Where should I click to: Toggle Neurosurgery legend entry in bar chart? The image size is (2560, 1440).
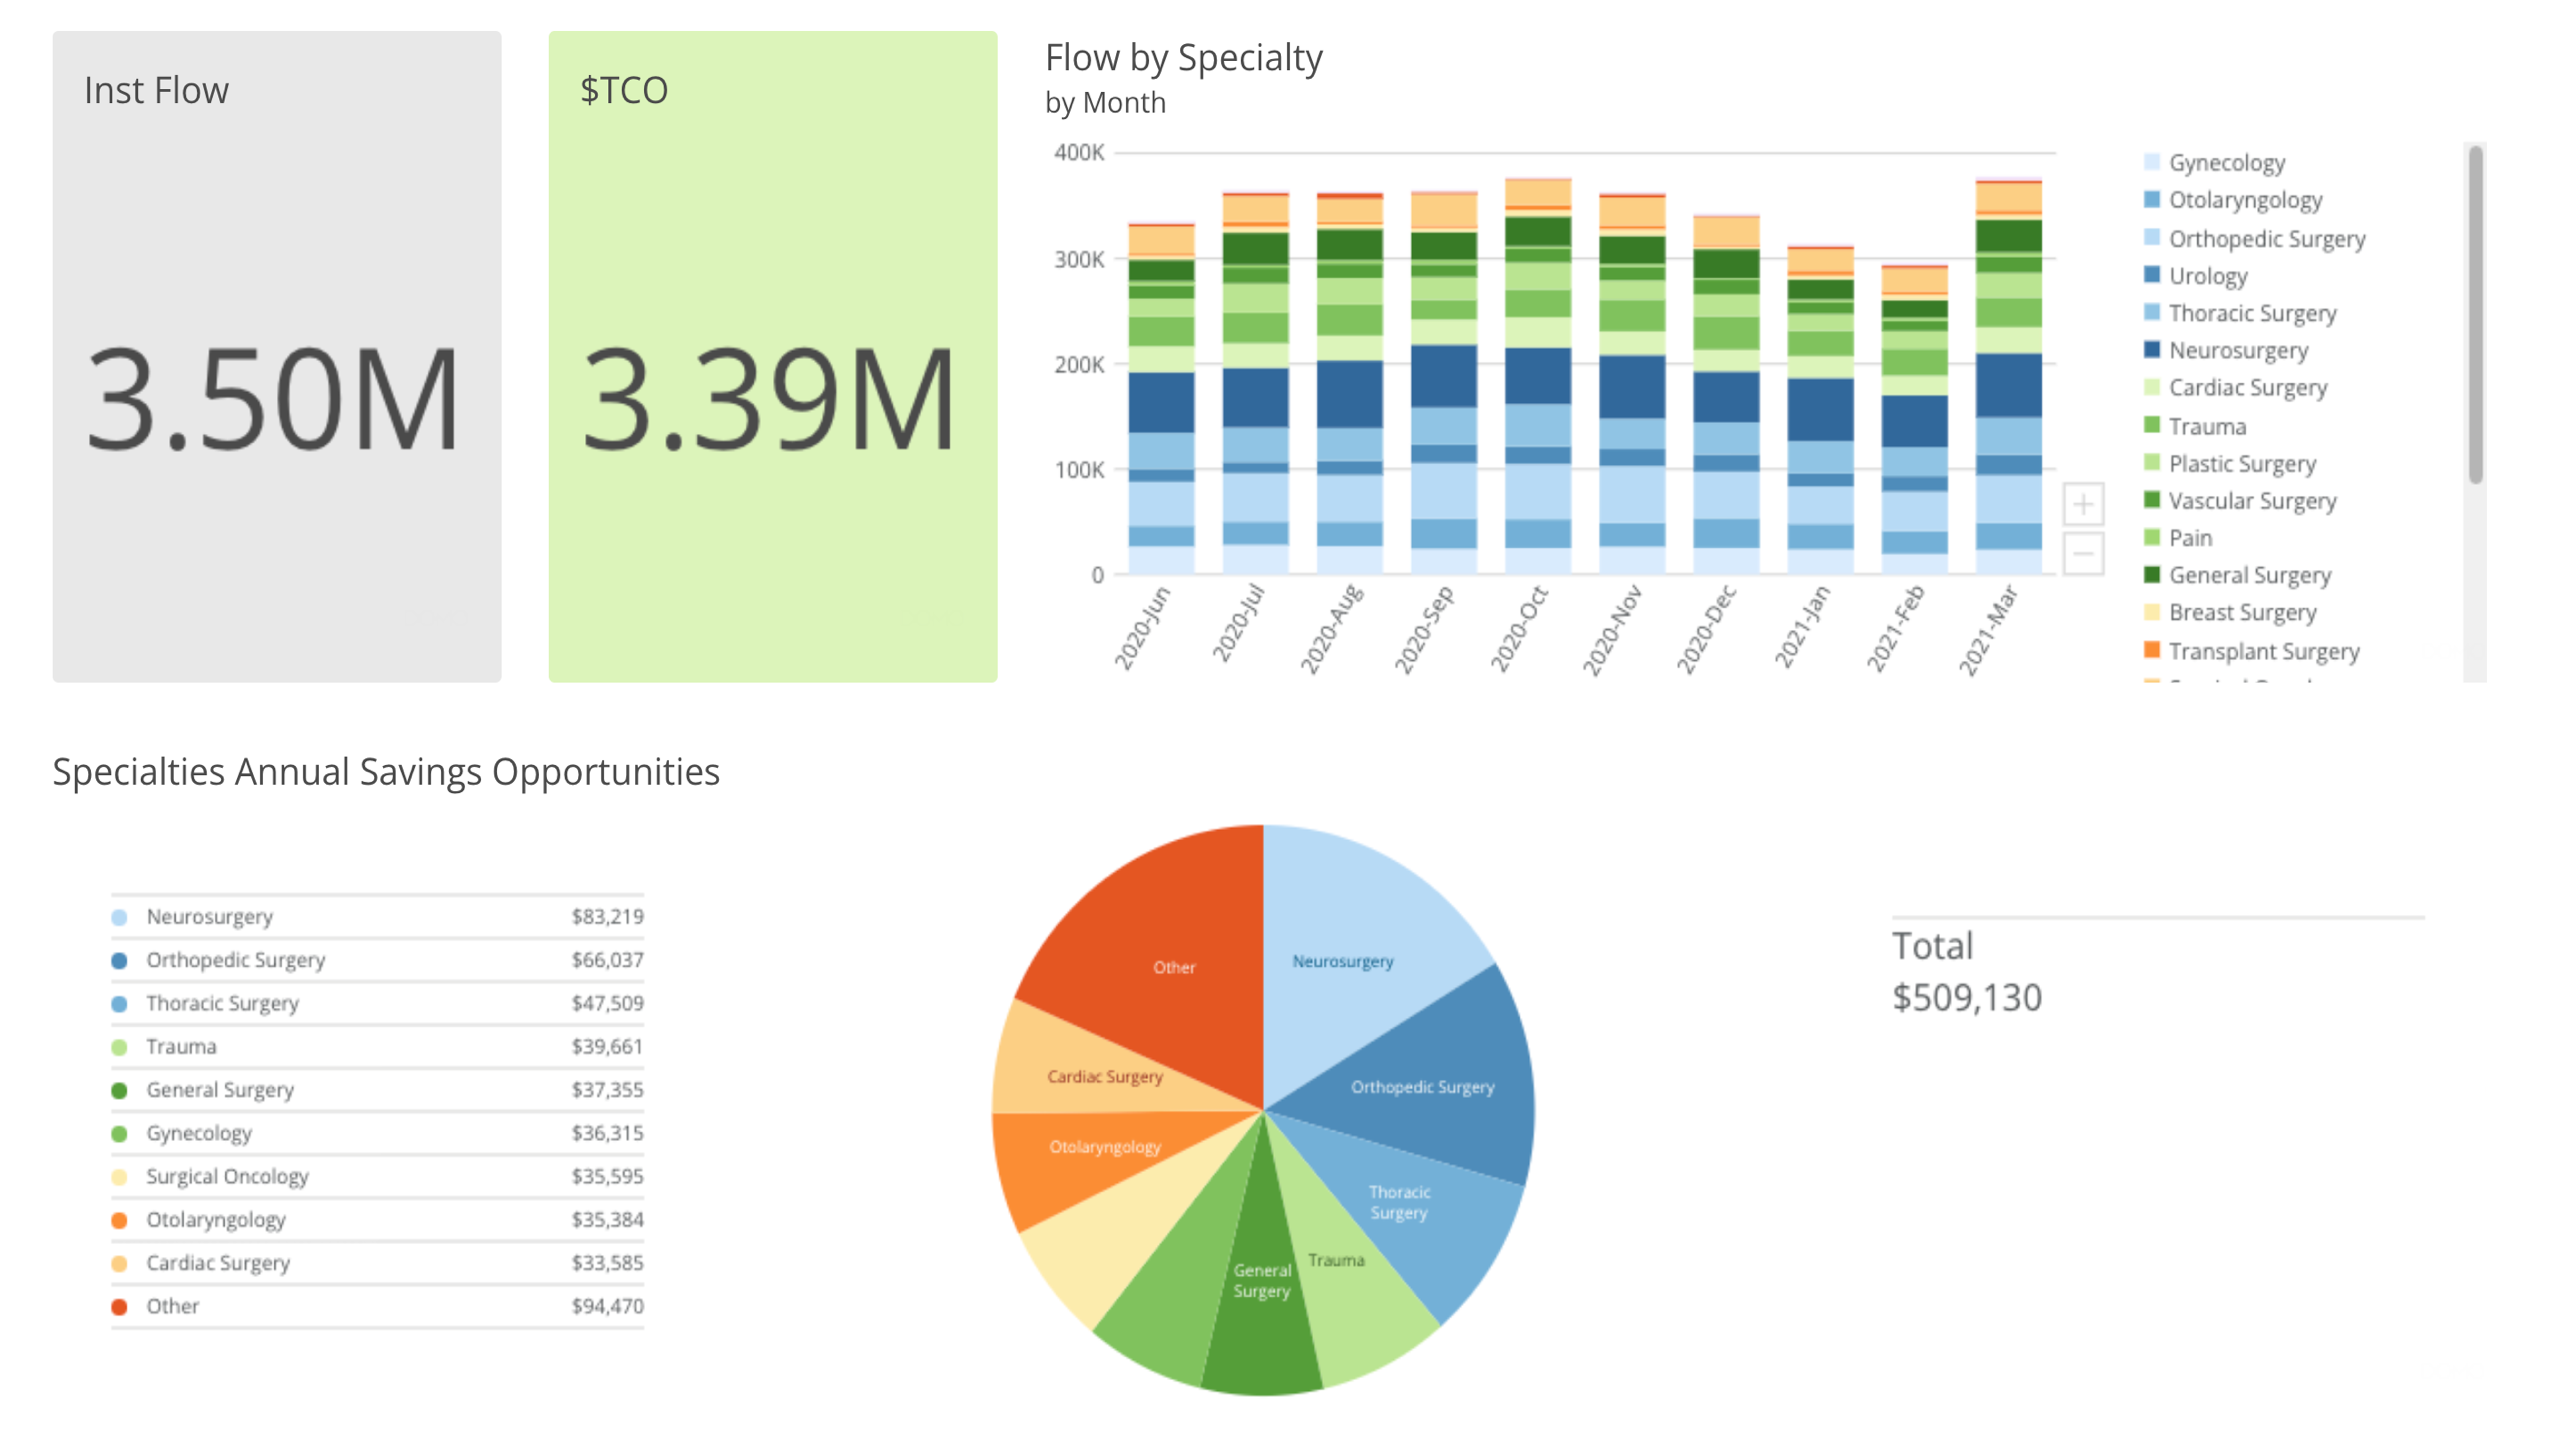[x=2238, y=350]
